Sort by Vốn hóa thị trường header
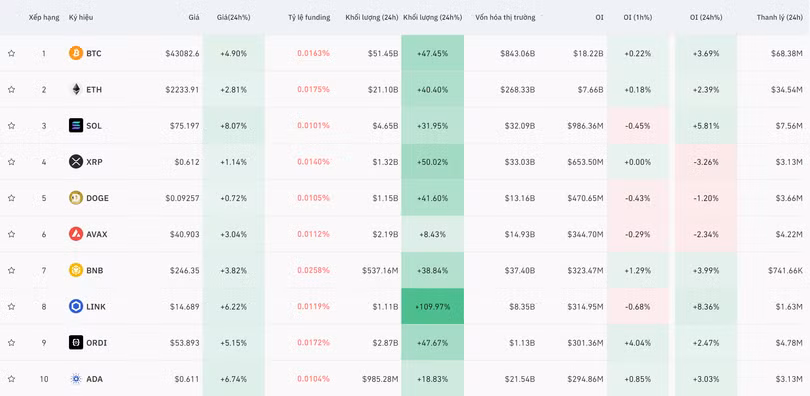Viewport: 810px width, 396px height. pyautogui.click(x=505, y=18)
